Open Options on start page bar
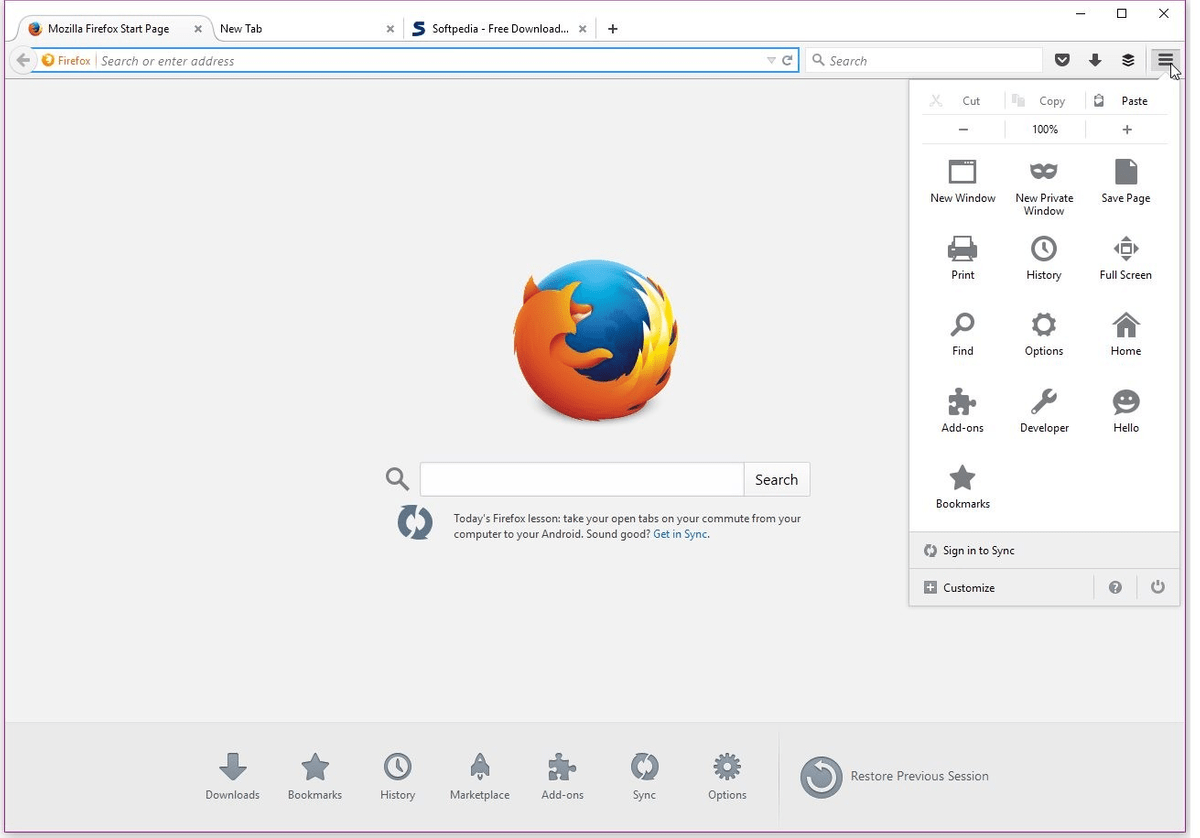 point(727,777)
